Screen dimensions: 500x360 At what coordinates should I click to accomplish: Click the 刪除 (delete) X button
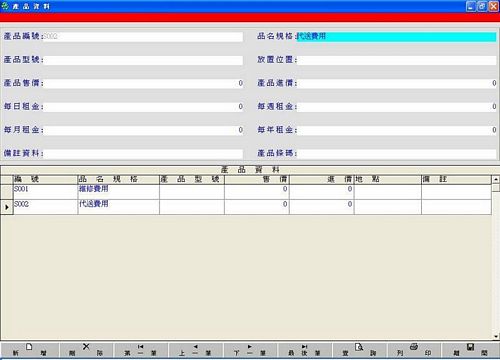pos(86,350)
